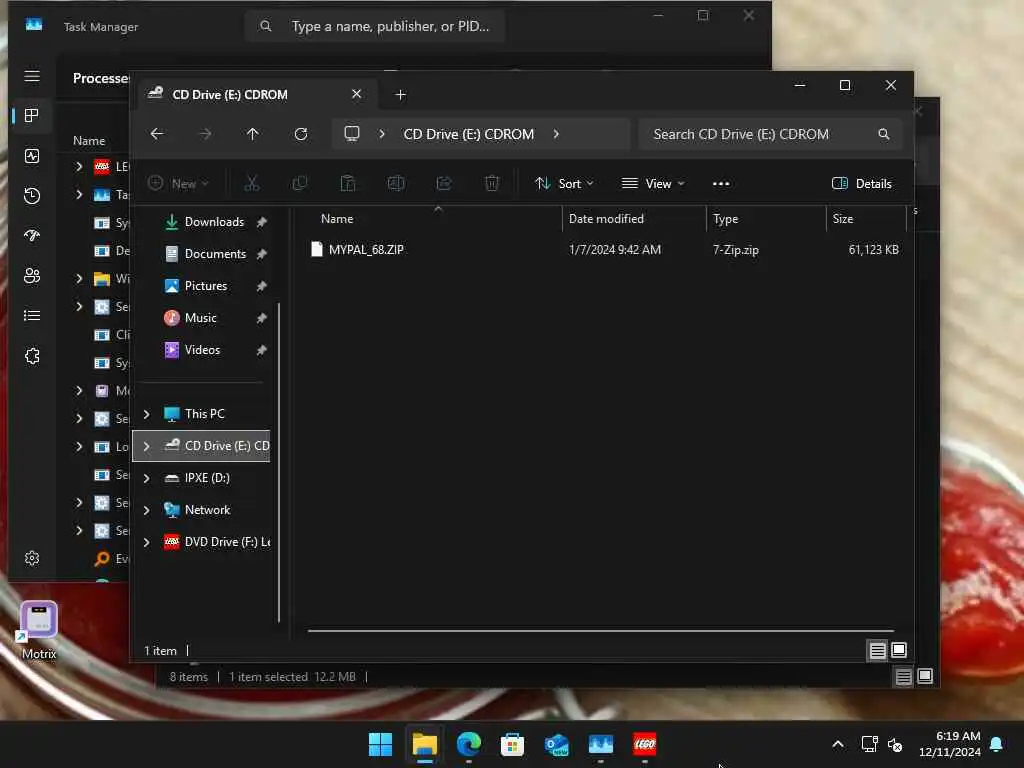This screenshot has width=1024, height=768.
Task: Open the notification bell in taskbar
Action: click(x=997, y=744)
